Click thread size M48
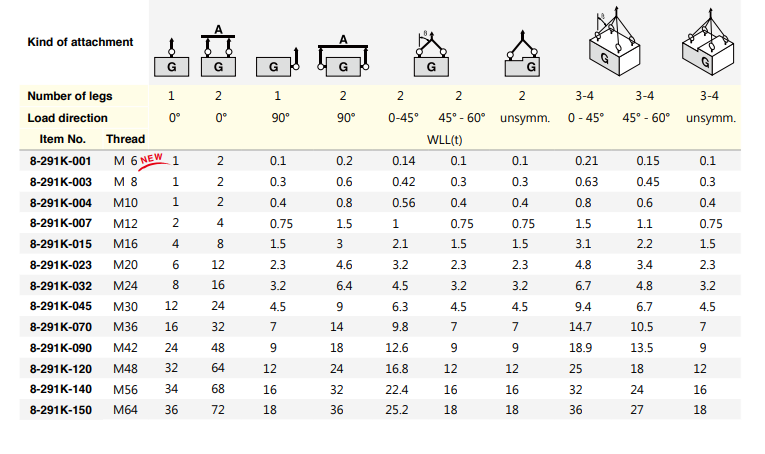Image resolution: width=765 pixels, height=454 pixels. tap(125, 369)
